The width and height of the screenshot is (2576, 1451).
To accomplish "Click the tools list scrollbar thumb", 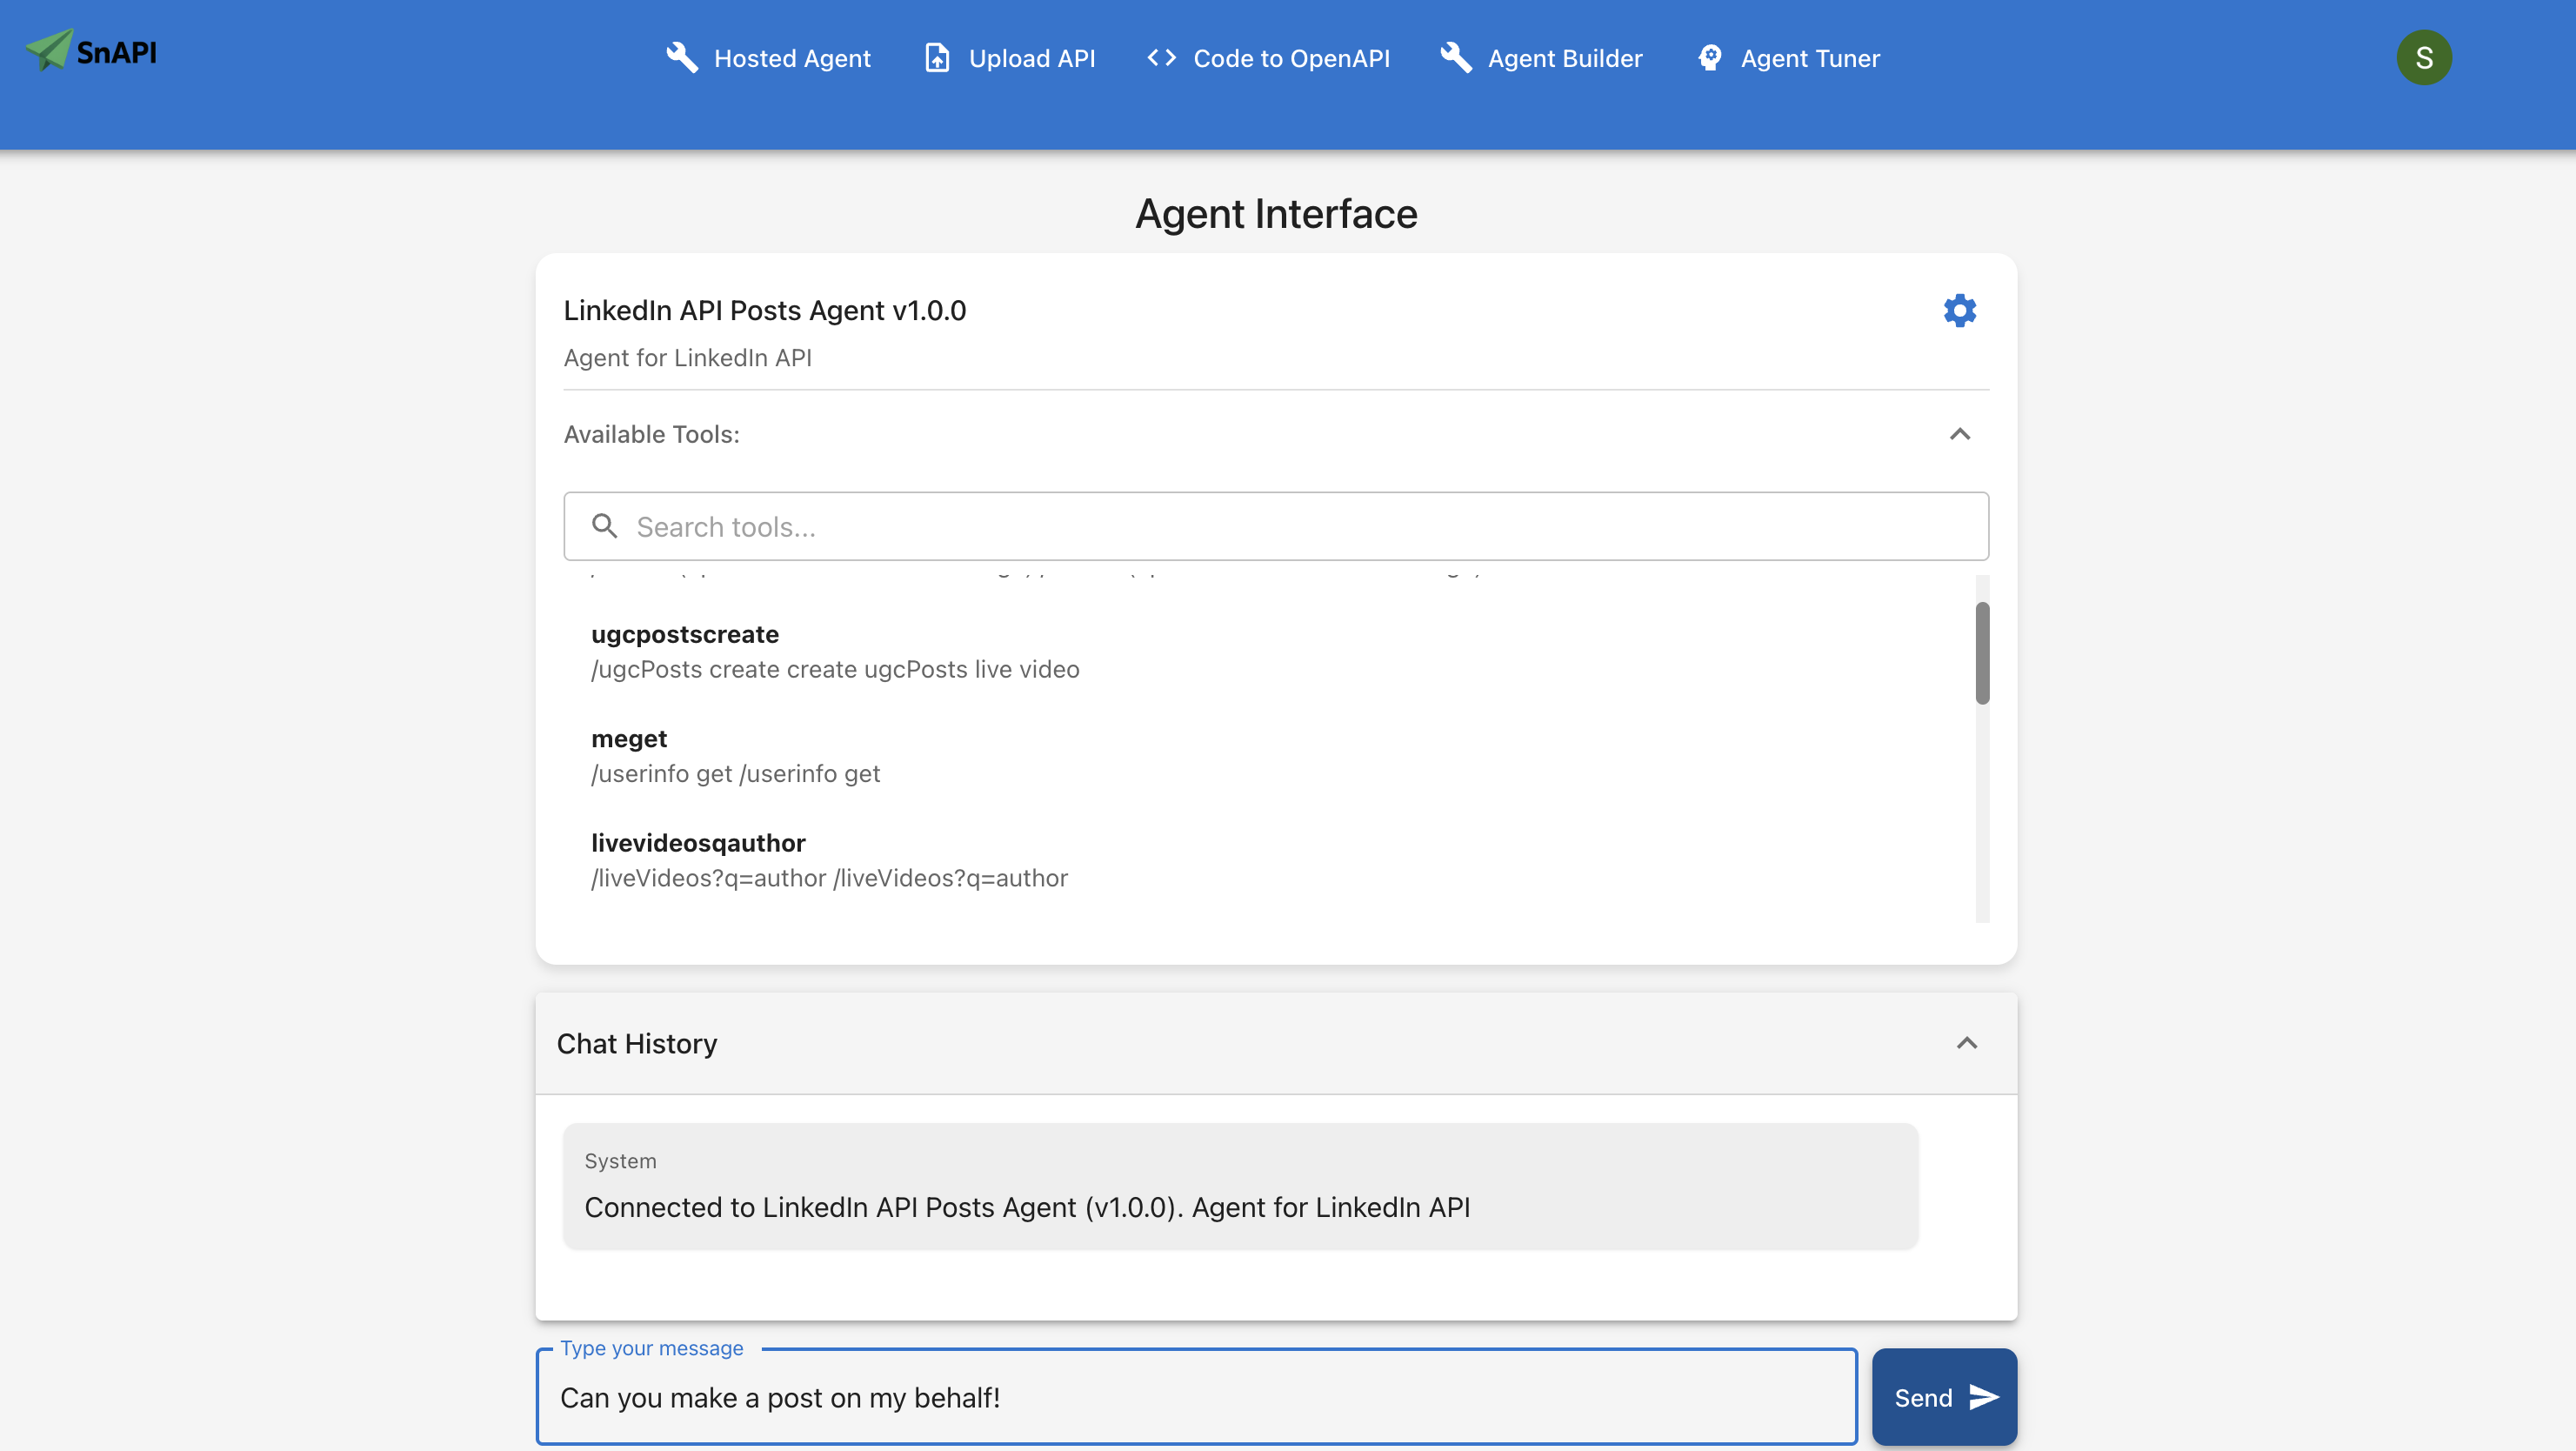I will 1981,653.
